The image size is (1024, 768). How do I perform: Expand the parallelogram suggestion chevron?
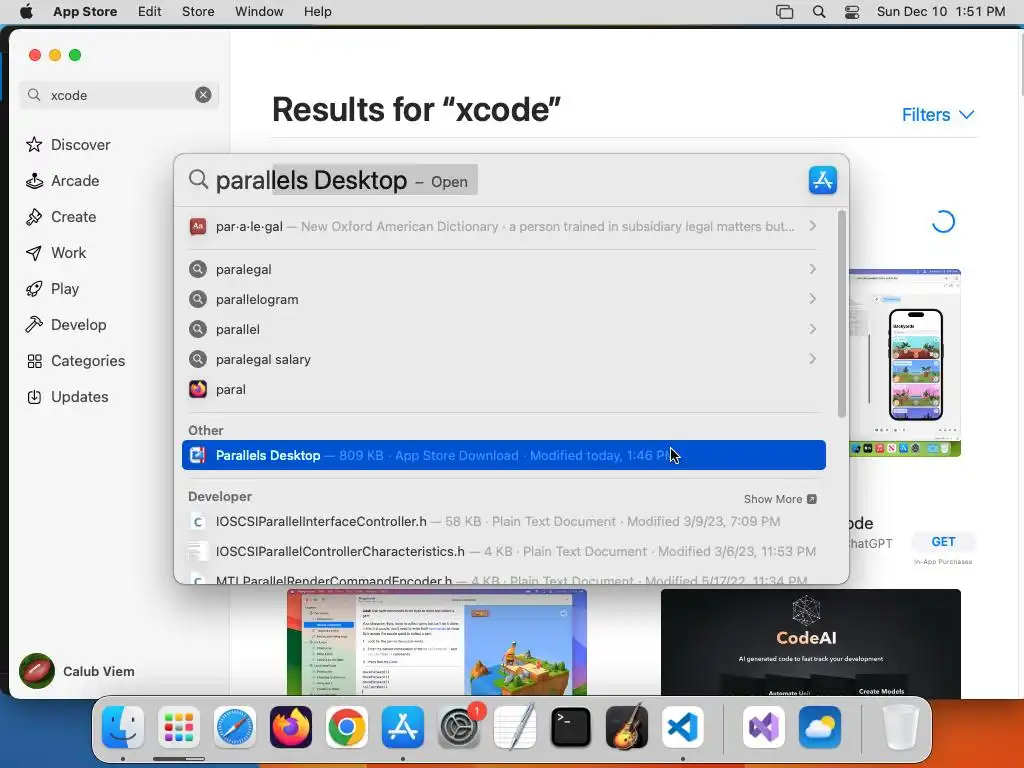click(812, 299)
